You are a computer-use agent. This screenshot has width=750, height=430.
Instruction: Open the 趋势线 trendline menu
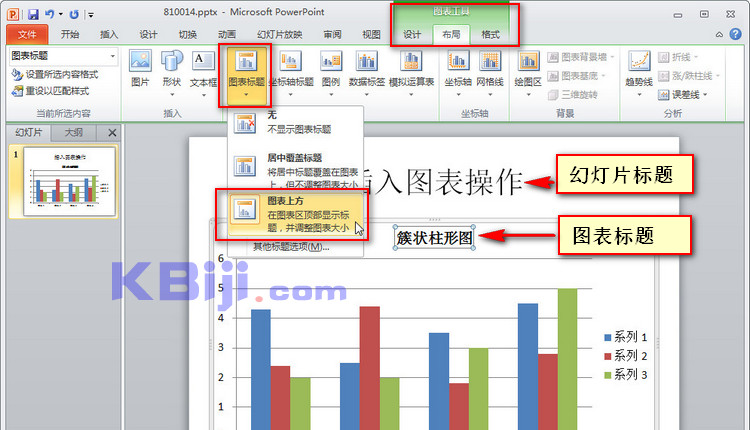click(x=639, y=73)
